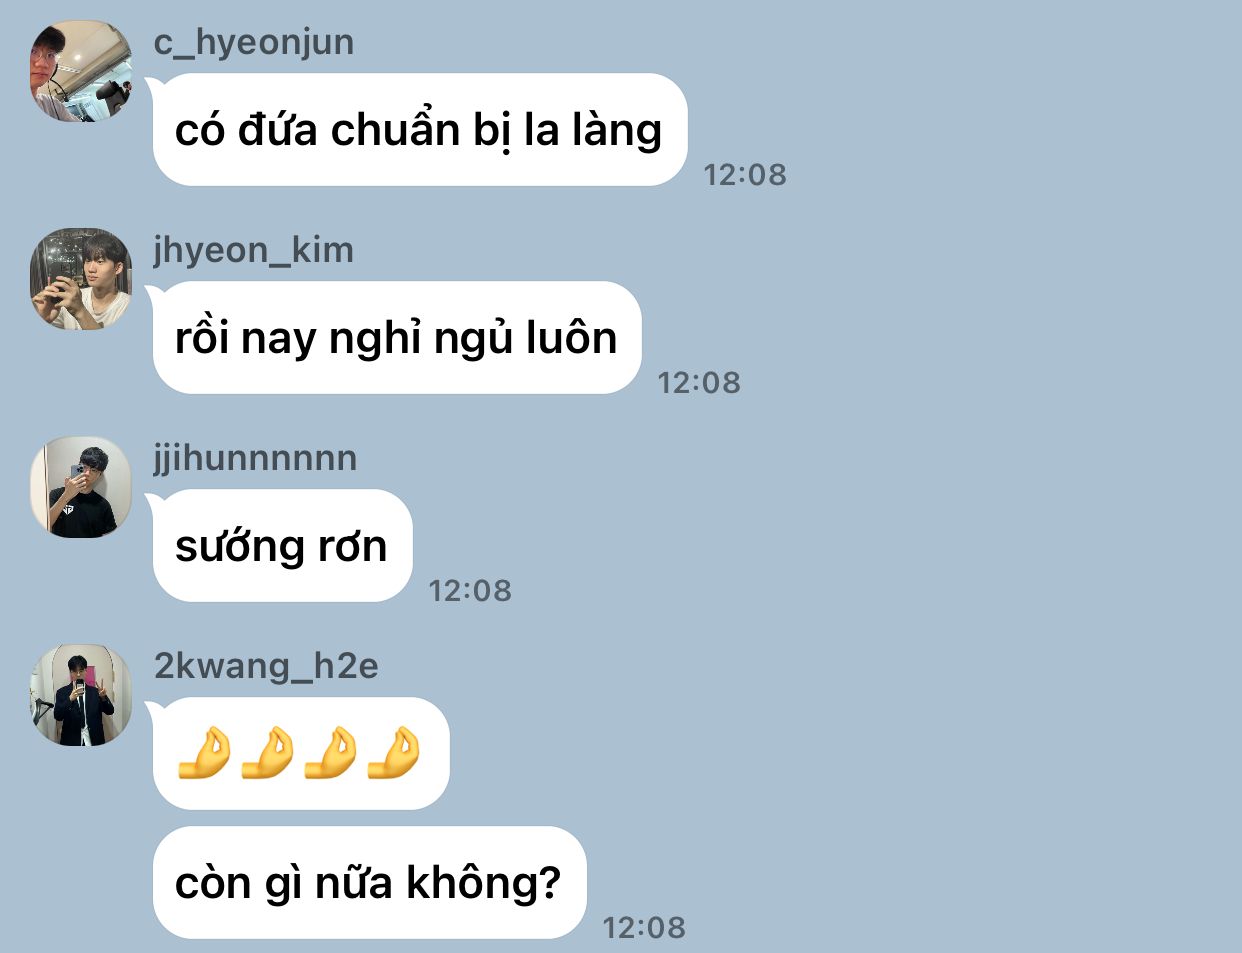This screenshot has width=1242, height=953.
Task: Click the username jjihunnnnnn
Action: tap(255, 458)
